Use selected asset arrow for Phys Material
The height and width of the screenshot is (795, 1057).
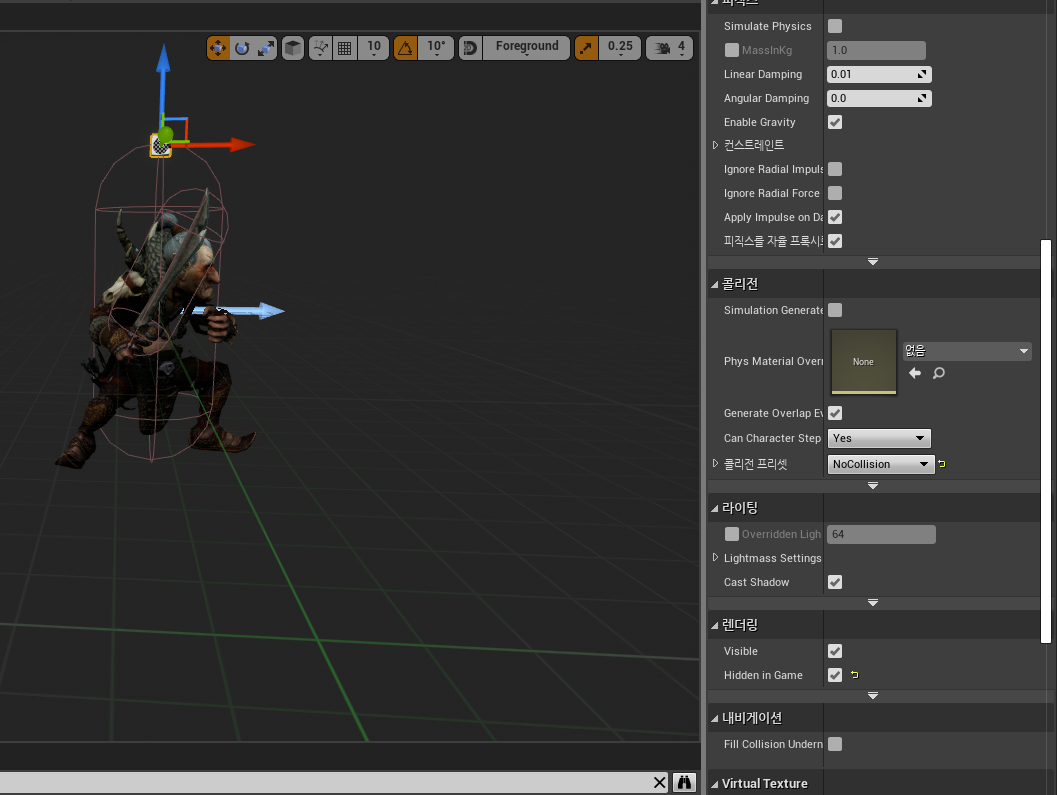point(915,373)
